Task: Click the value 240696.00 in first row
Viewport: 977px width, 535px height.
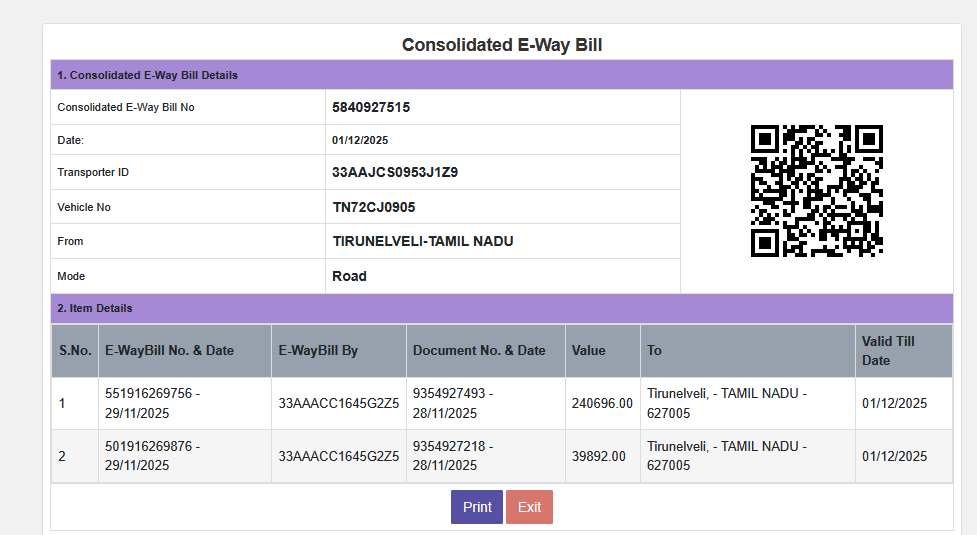Action: tap(602, 404)
